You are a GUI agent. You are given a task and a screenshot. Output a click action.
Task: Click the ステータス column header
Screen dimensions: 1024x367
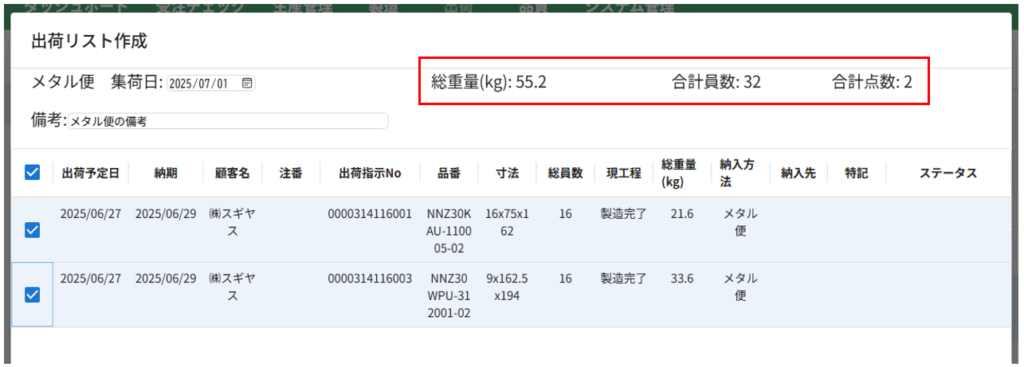click(948, 173)
